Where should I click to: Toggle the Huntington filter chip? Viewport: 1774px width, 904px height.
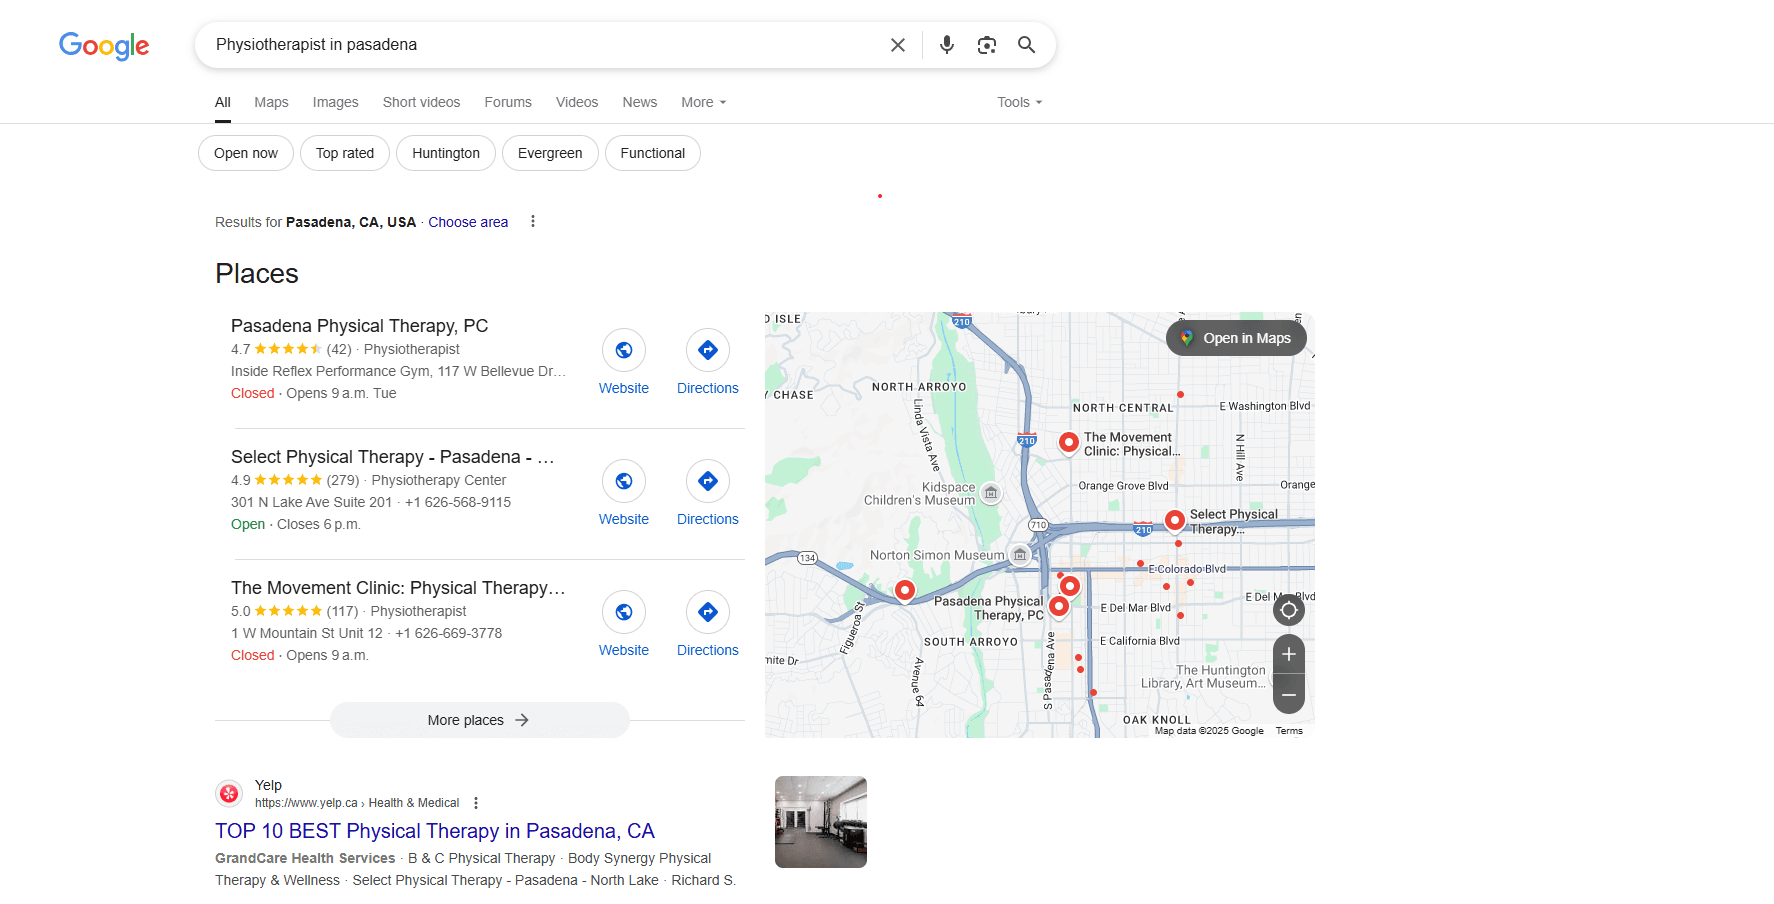click(445, 153)
